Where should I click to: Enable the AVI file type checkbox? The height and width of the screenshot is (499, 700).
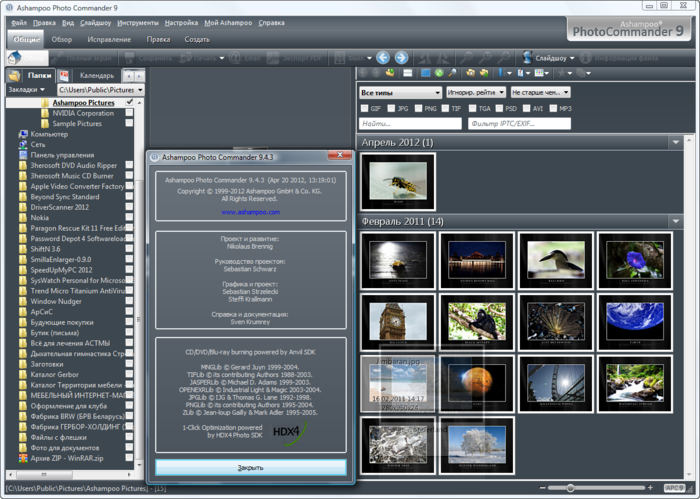(526, 108)
